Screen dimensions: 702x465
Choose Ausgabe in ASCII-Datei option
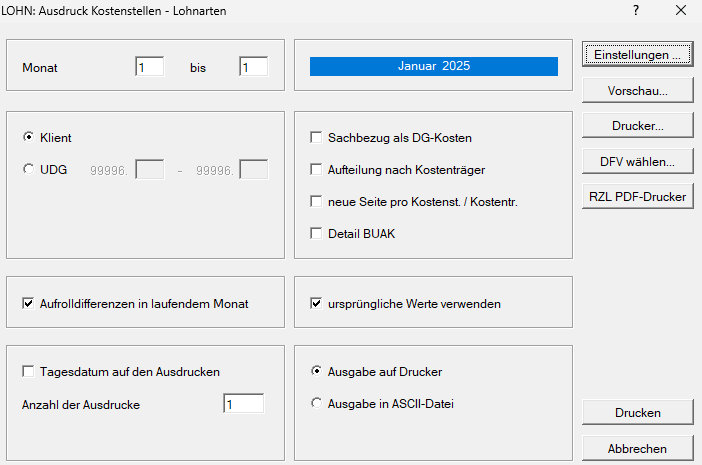(x=317, y=403)
